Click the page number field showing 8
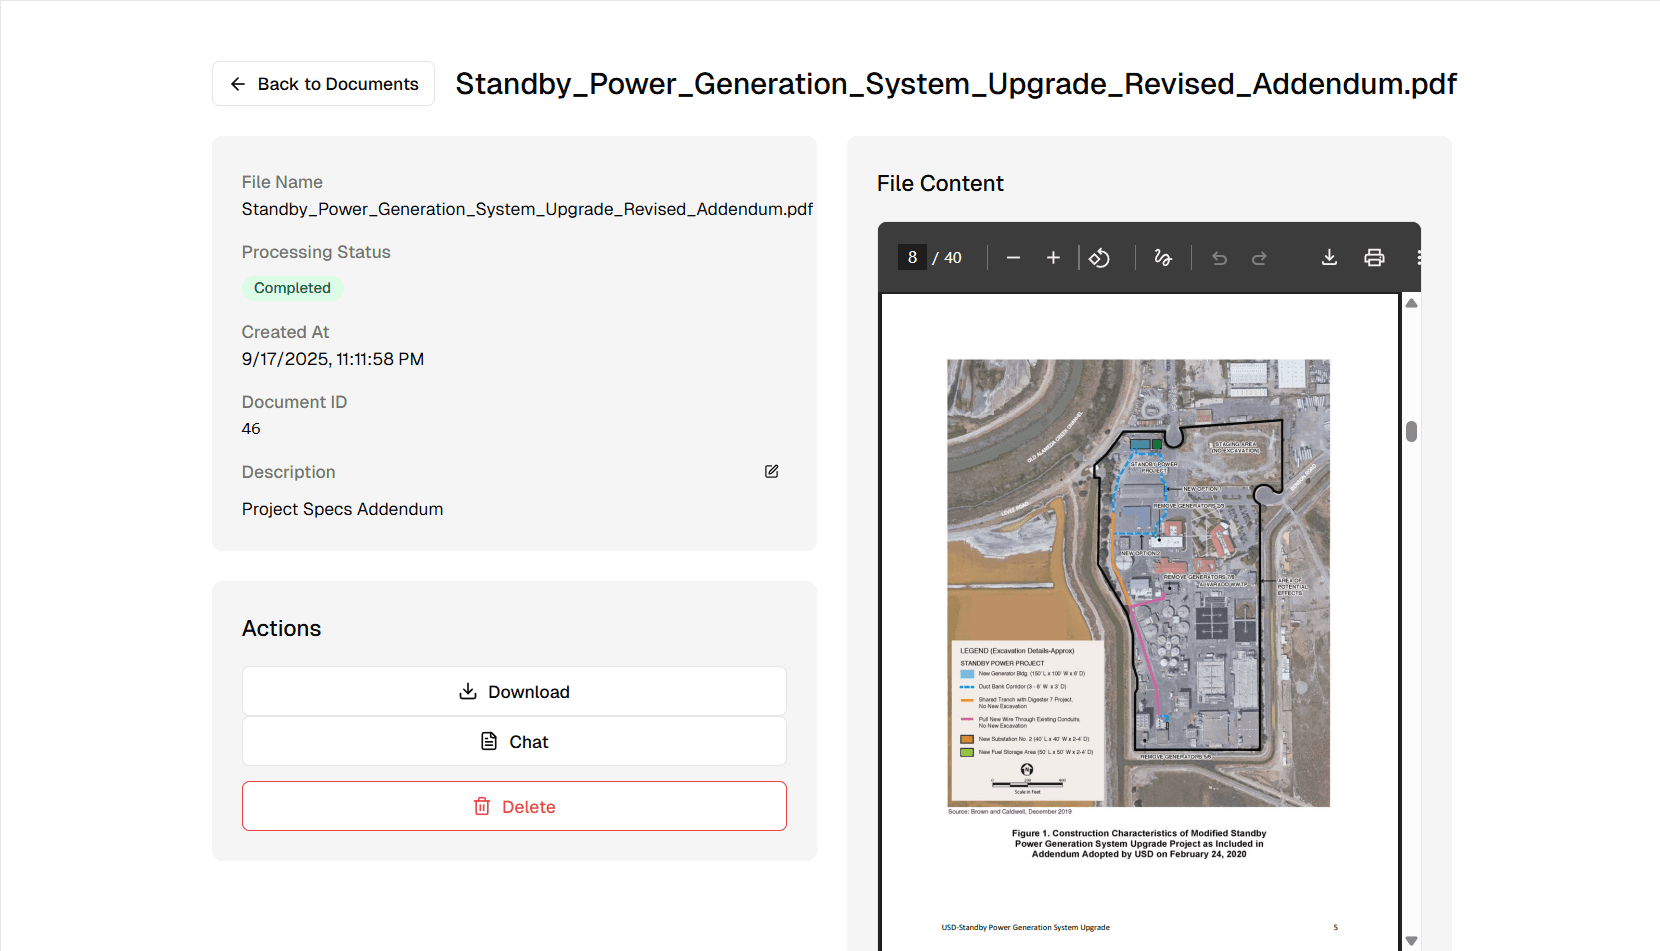The image size is (1660, 951). point(912,257)
